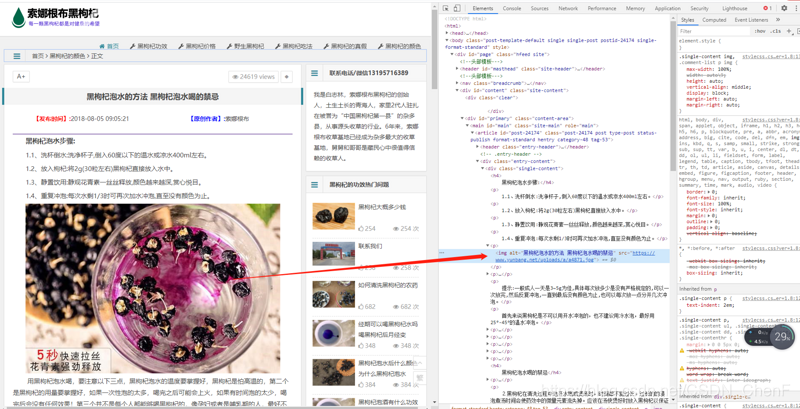800x409 pixels.
Task: Click the 24619 views button
Action: click(254, 76)
